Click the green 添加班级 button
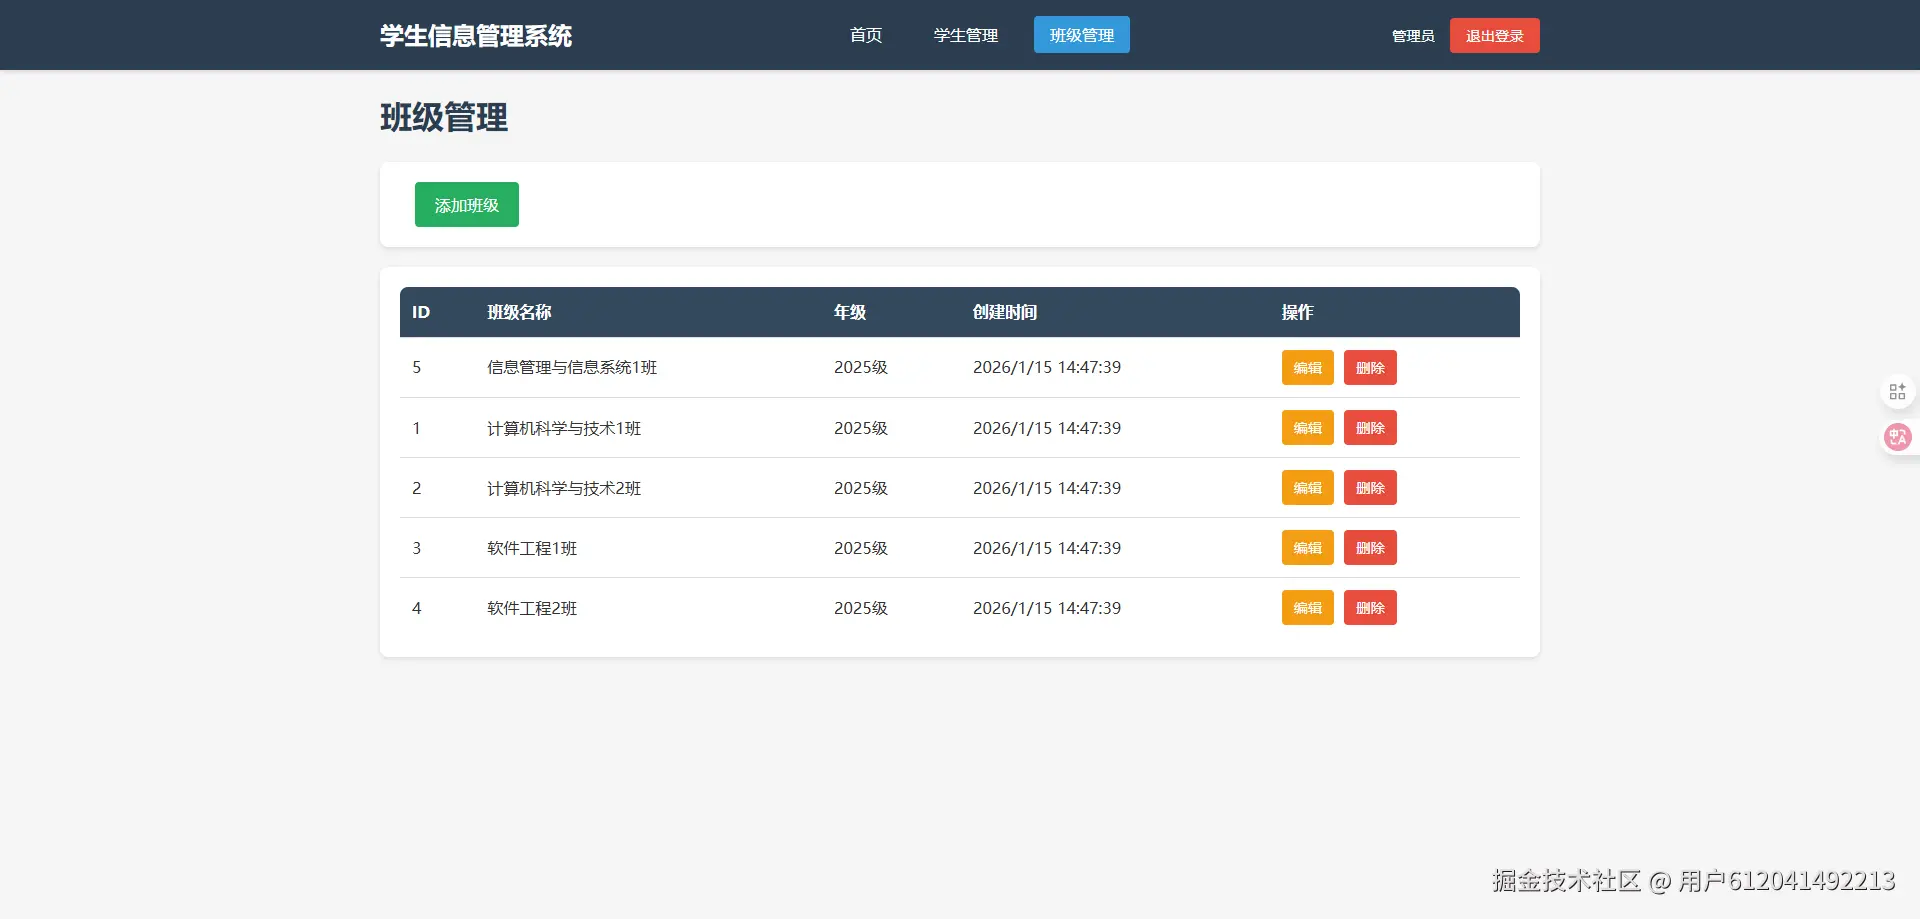This screenshot has height=919, width=1920. (467, 205)
